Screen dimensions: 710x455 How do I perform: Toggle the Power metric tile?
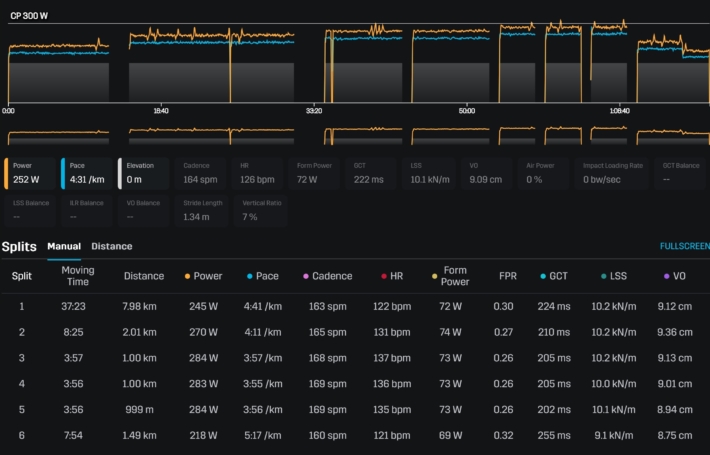pyautogui.click(x=30, y=173)
